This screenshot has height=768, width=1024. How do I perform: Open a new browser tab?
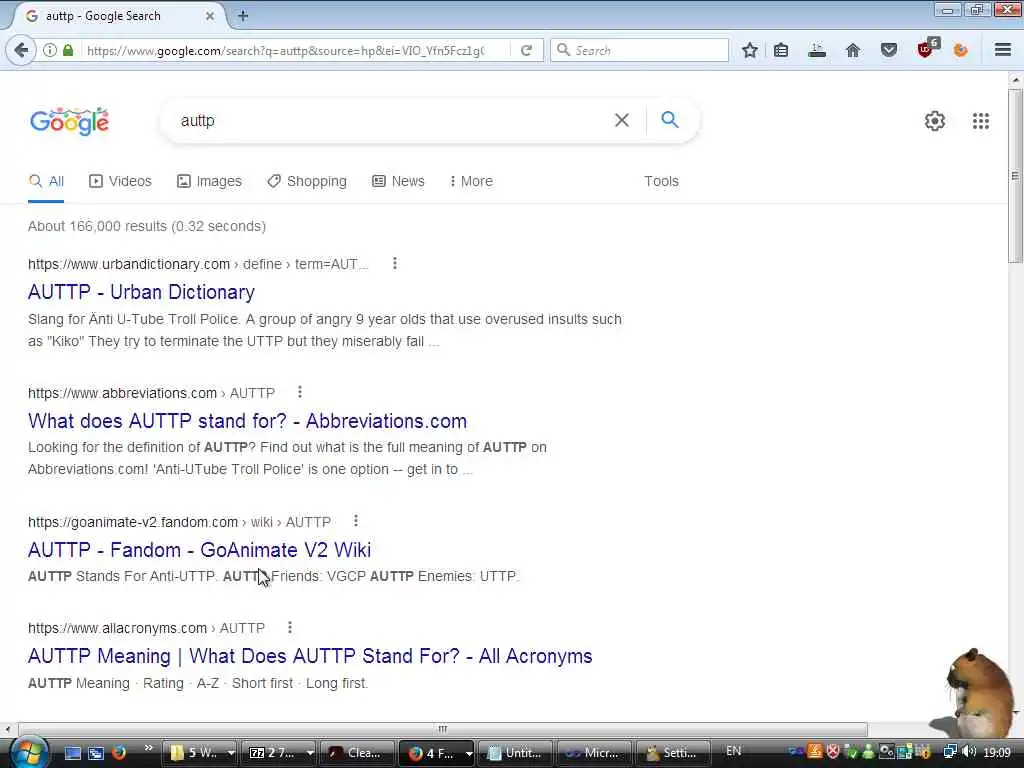[x=243, y=16]
